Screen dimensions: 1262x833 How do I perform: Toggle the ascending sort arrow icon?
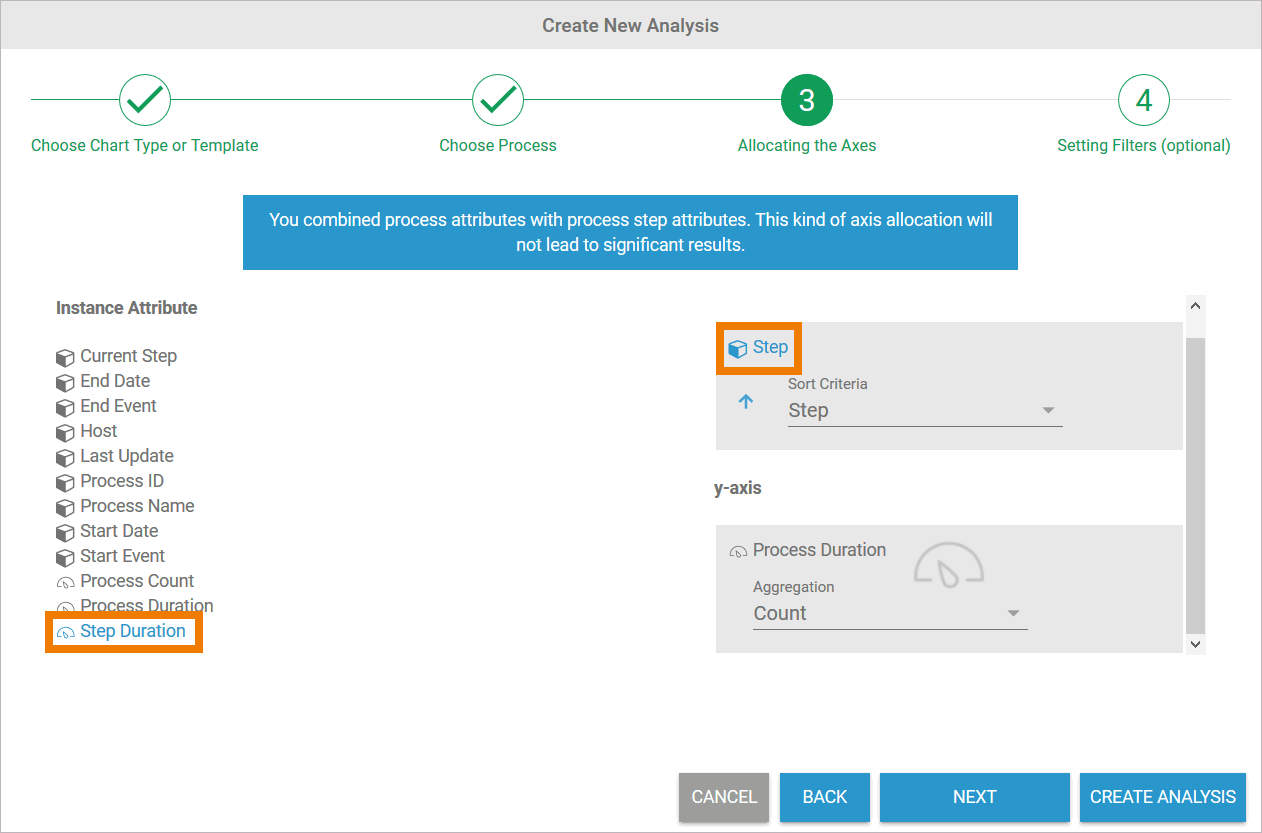coord(745,402)
